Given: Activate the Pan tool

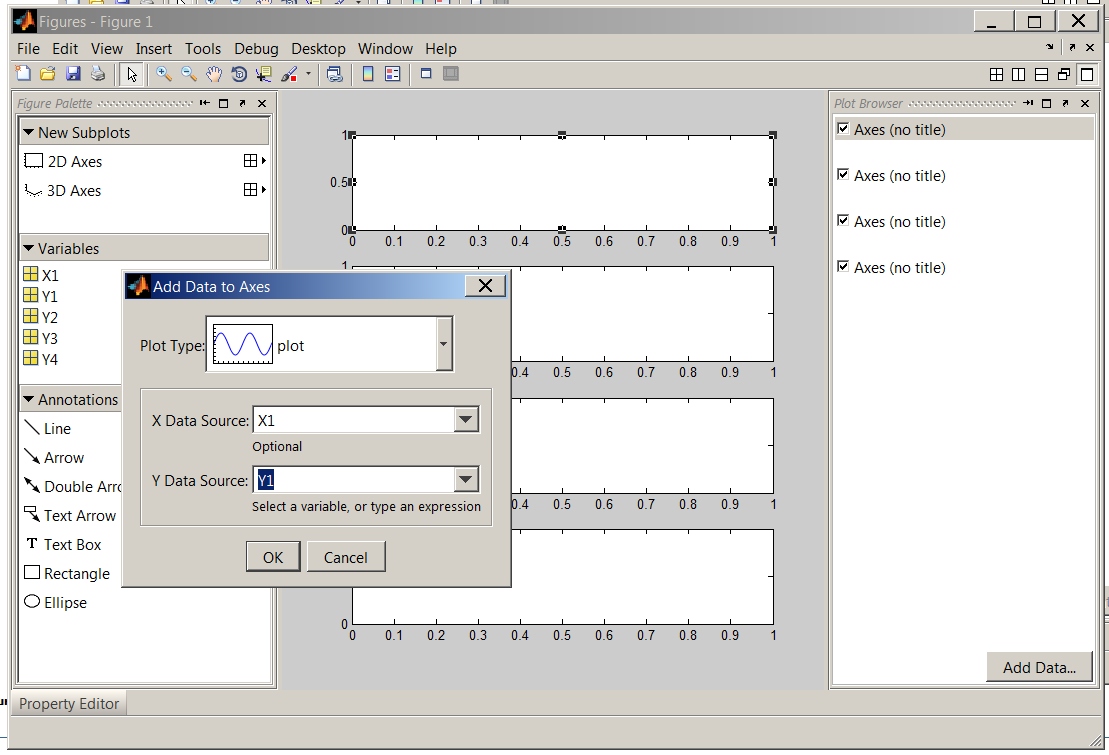Looking at the screenshot, I should click(213, 73).
